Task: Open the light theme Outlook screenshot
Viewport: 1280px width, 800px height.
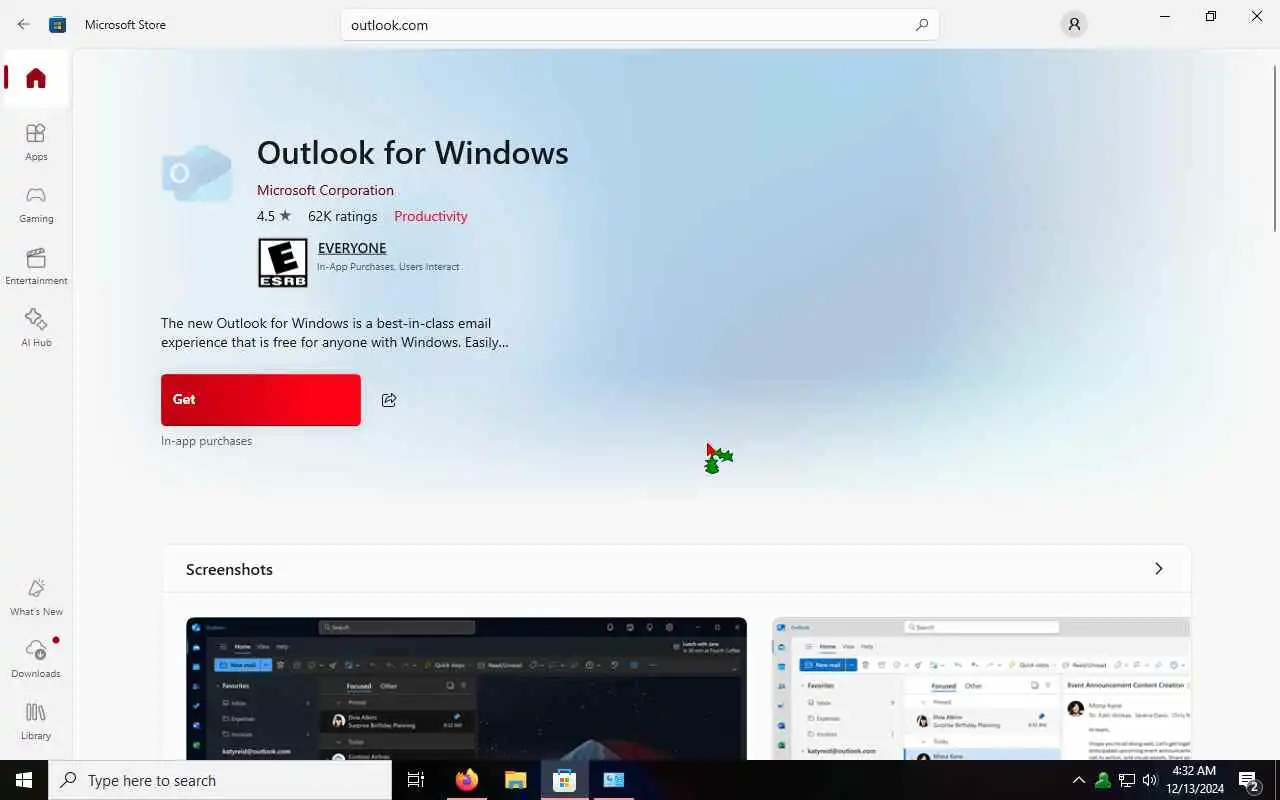Action: (x=981, y=688)
